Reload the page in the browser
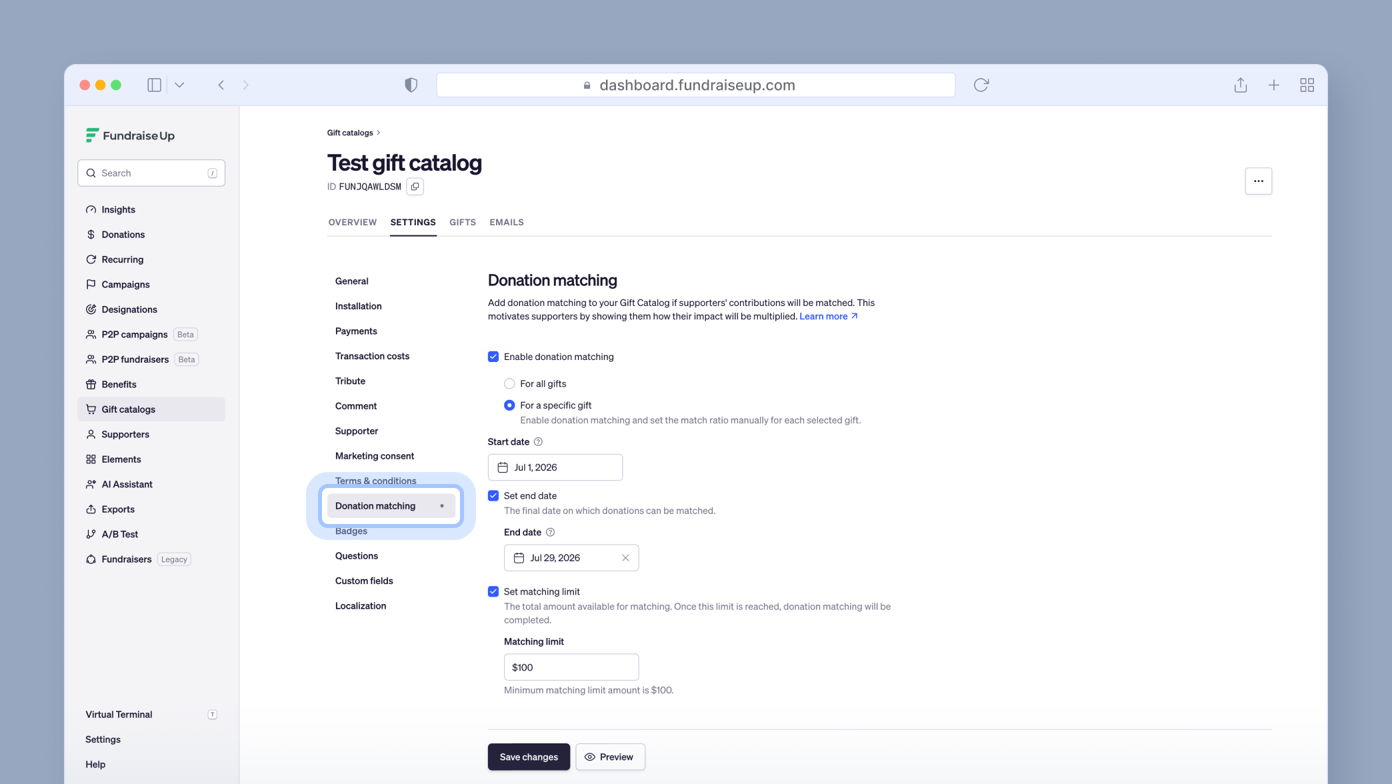Screen dimensions: 1392x784 coord(981,85)
